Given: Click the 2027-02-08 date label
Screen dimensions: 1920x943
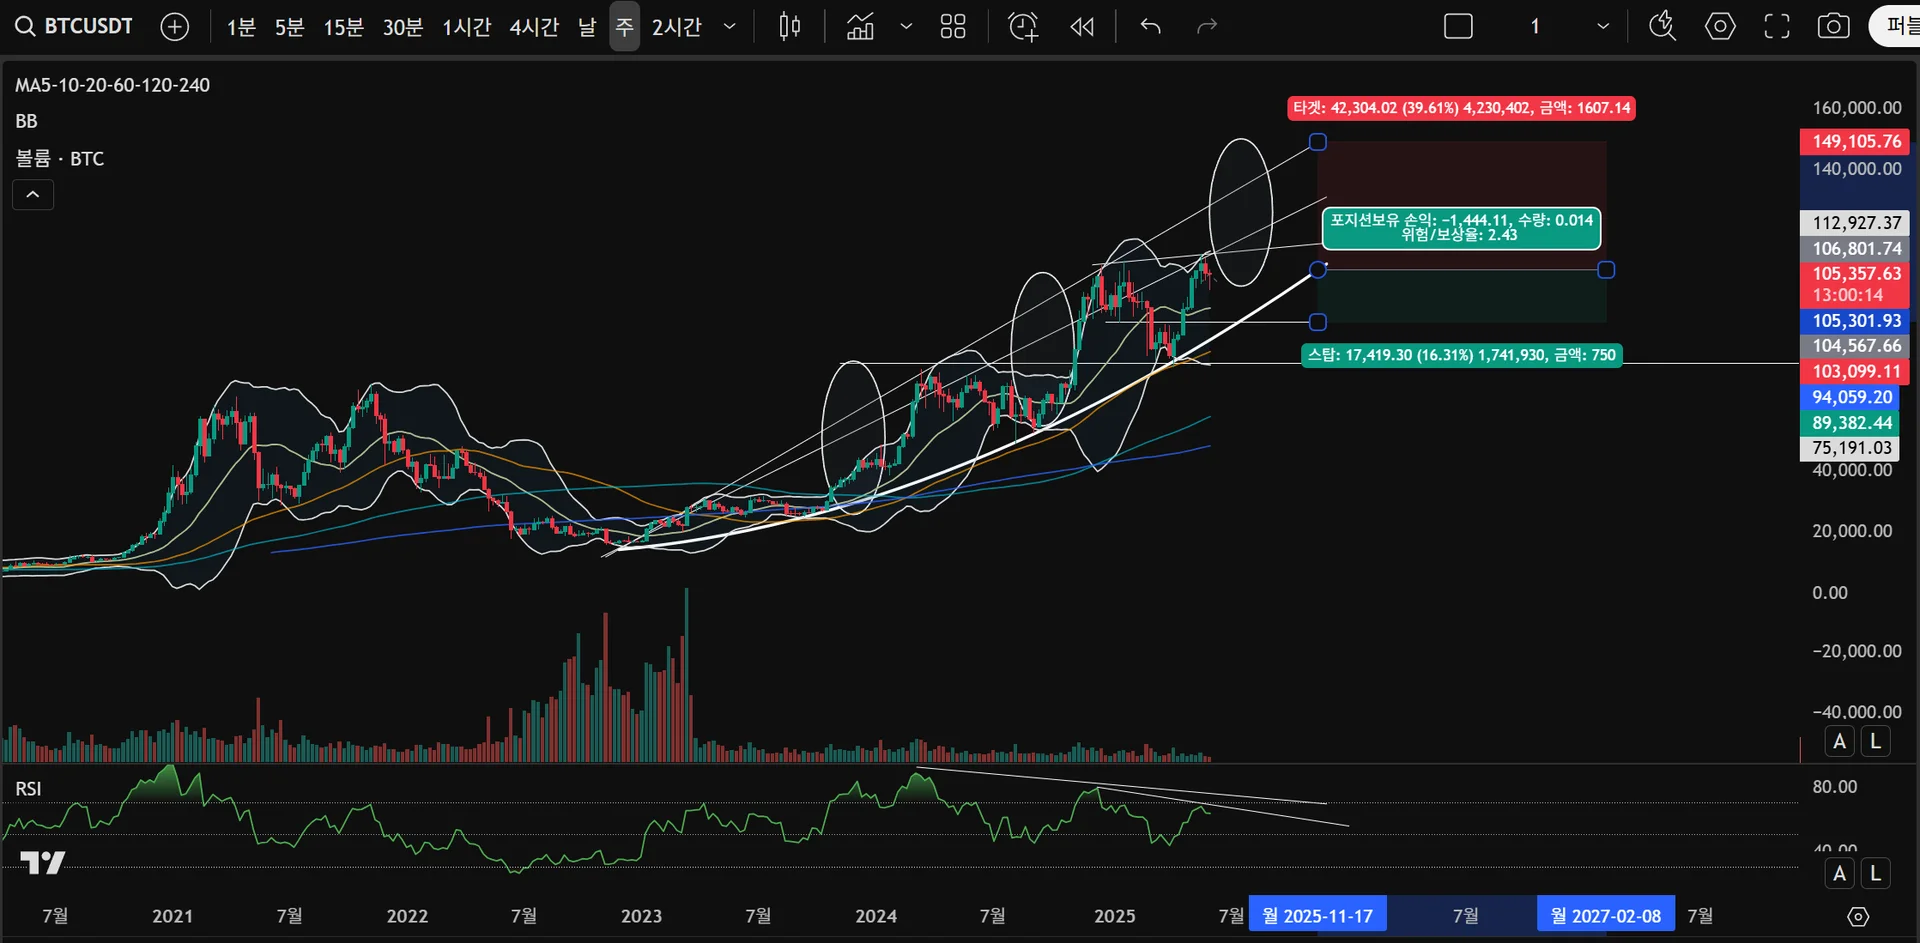Looking at the screenshot, I should pyautogui.click(x=1606, y=916).
